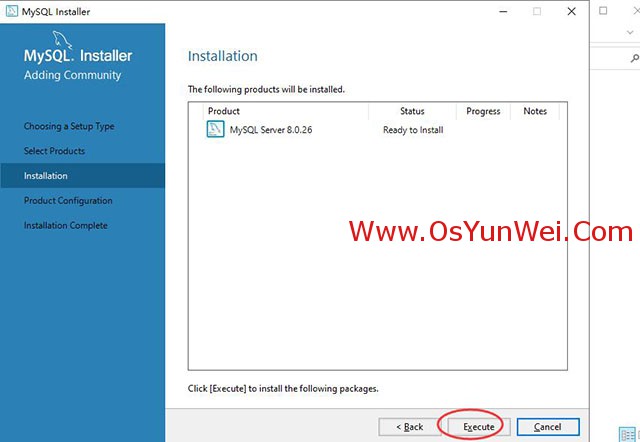Click the Cancel button
640x442 pixels.
[548, 427]
